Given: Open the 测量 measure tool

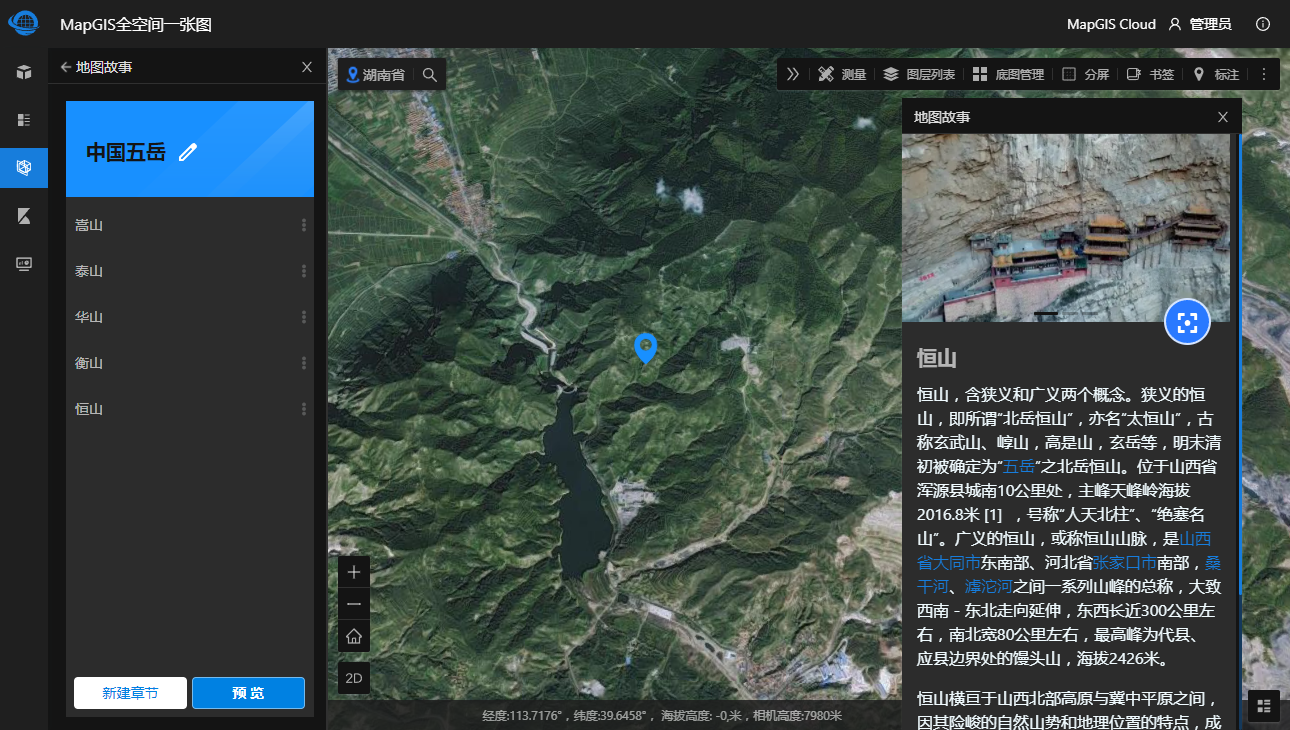Looking at the screenshot, I should [x=842, y=74].
